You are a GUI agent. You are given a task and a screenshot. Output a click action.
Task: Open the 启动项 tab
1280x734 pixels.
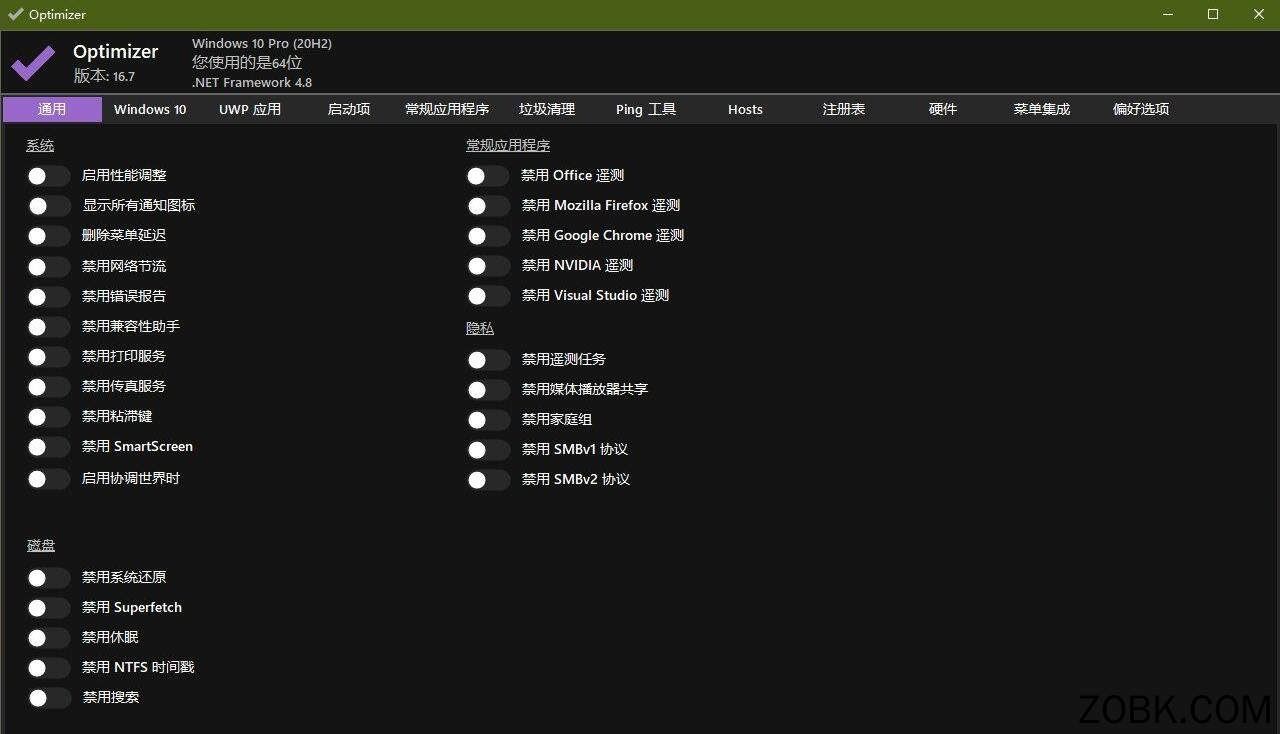coord(348,109)
